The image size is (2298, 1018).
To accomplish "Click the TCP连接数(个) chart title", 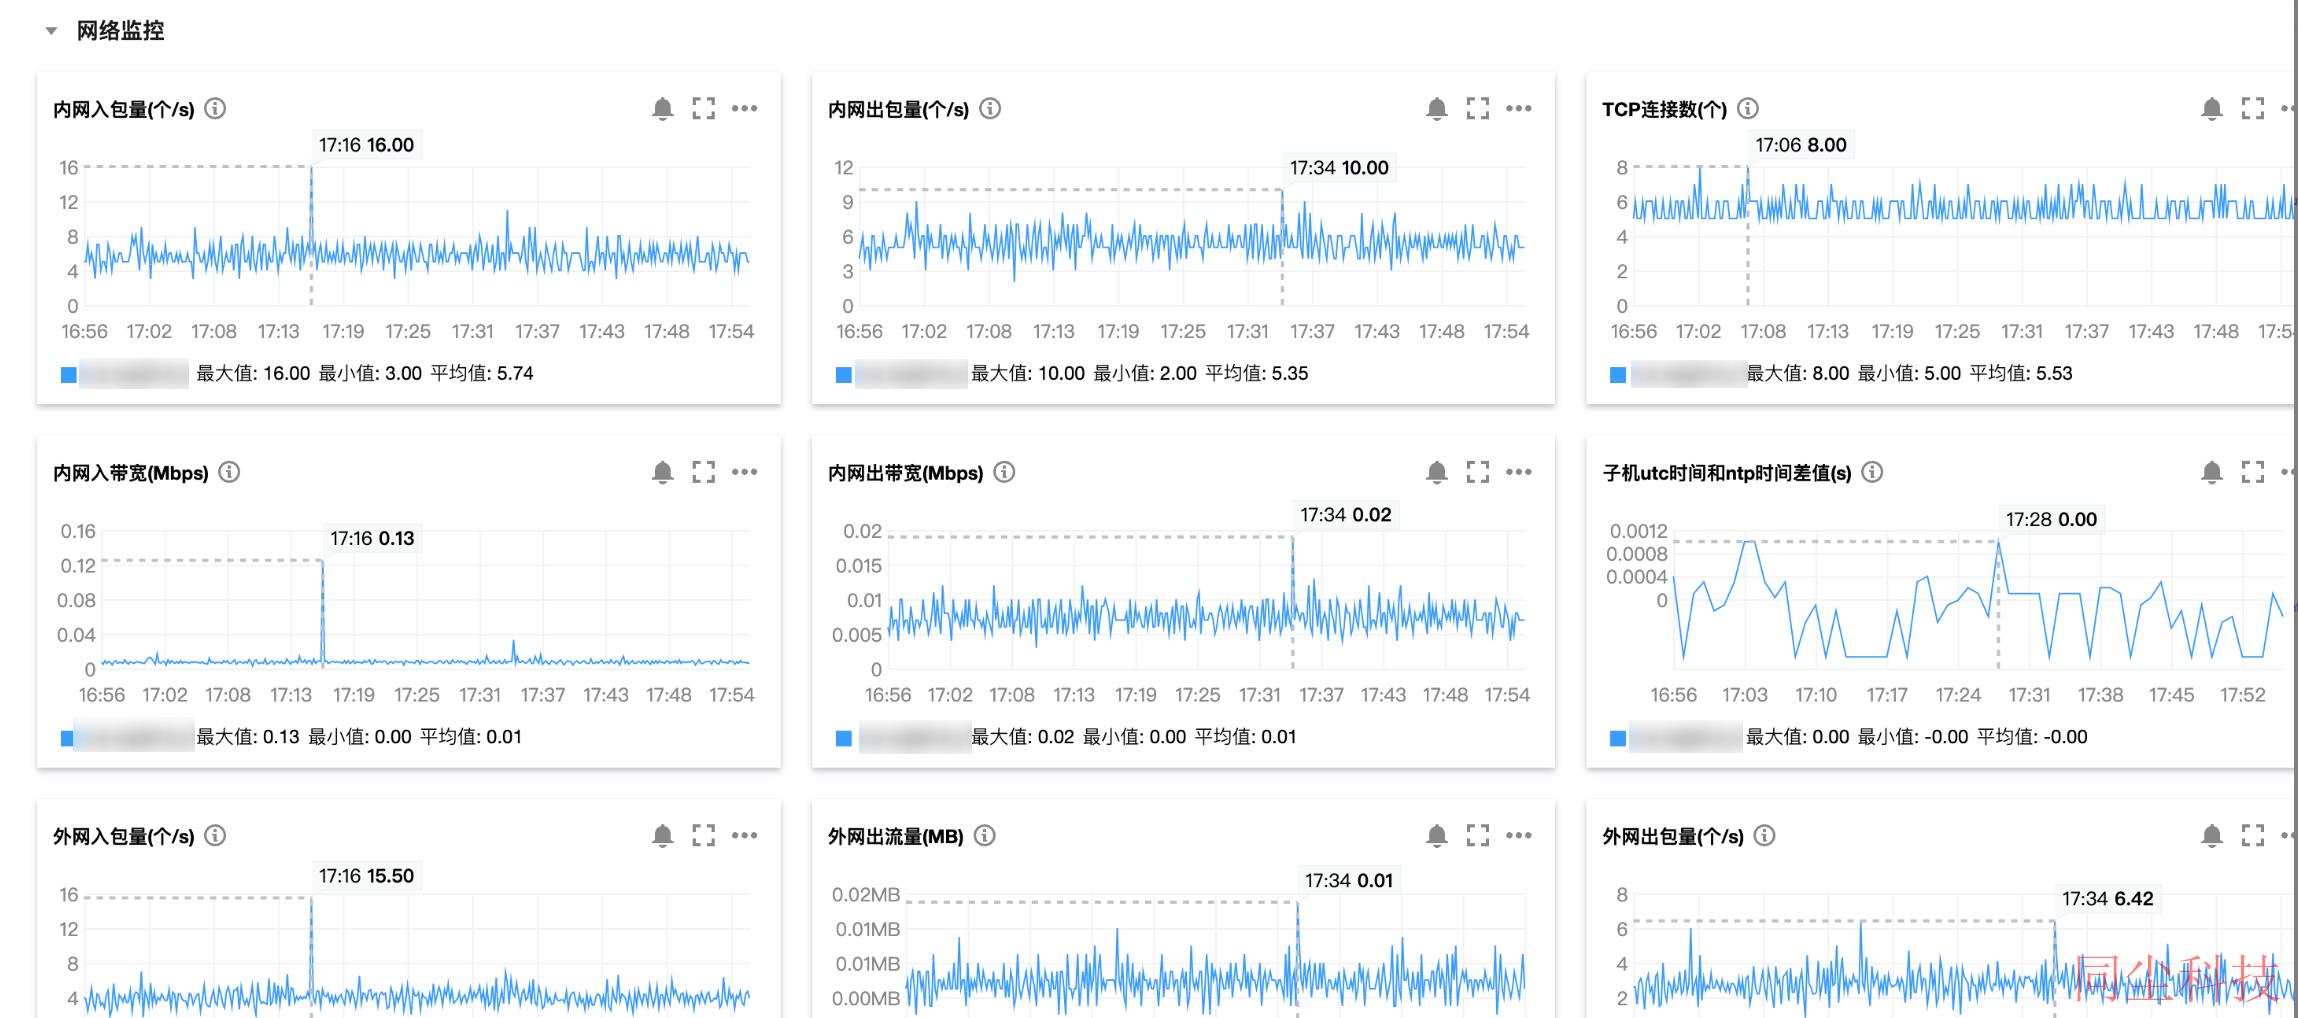I will (1665, 109).
